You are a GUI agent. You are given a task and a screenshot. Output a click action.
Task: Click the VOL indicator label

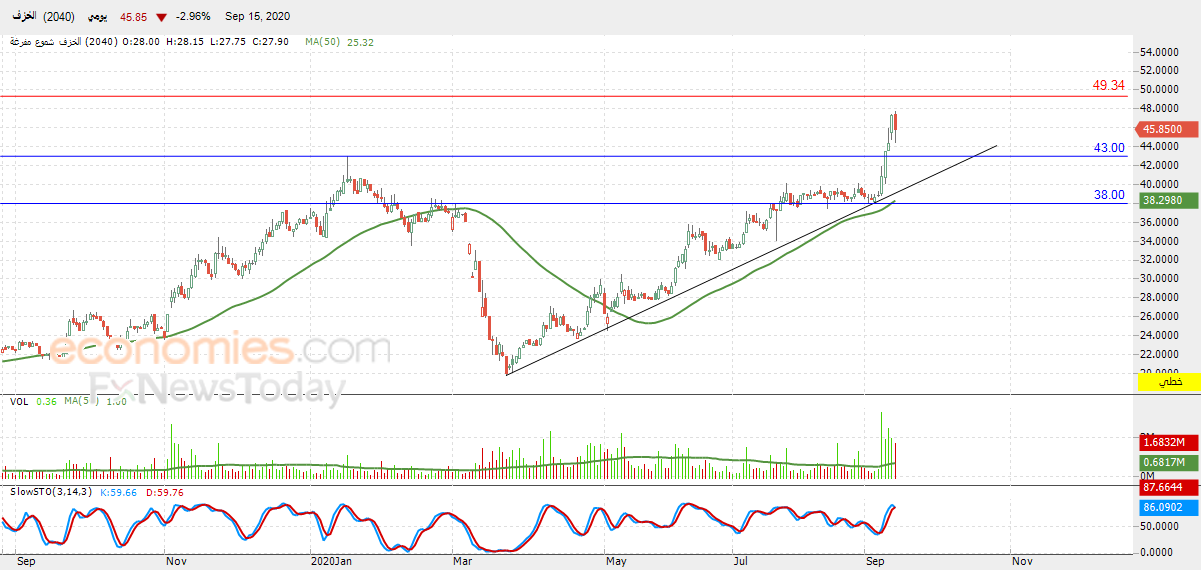(x=18, y=401)
